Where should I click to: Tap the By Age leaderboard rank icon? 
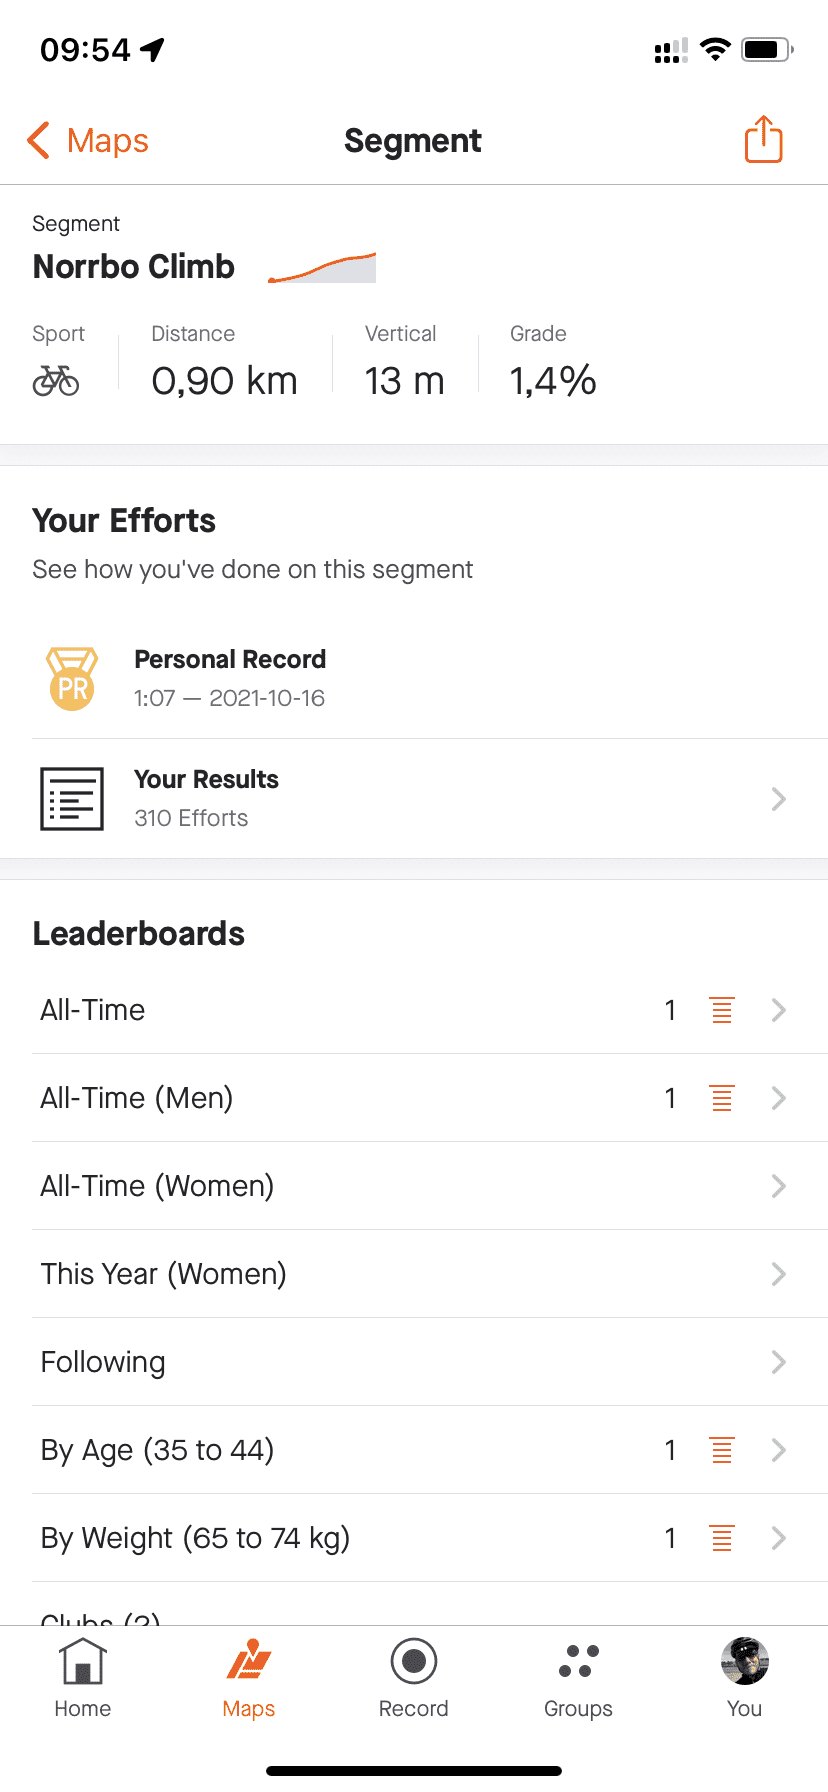click(721, 1450)
